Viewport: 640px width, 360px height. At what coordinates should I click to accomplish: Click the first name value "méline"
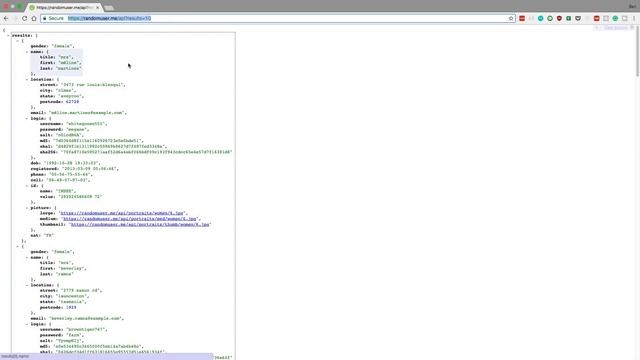(x=69, y=63)
